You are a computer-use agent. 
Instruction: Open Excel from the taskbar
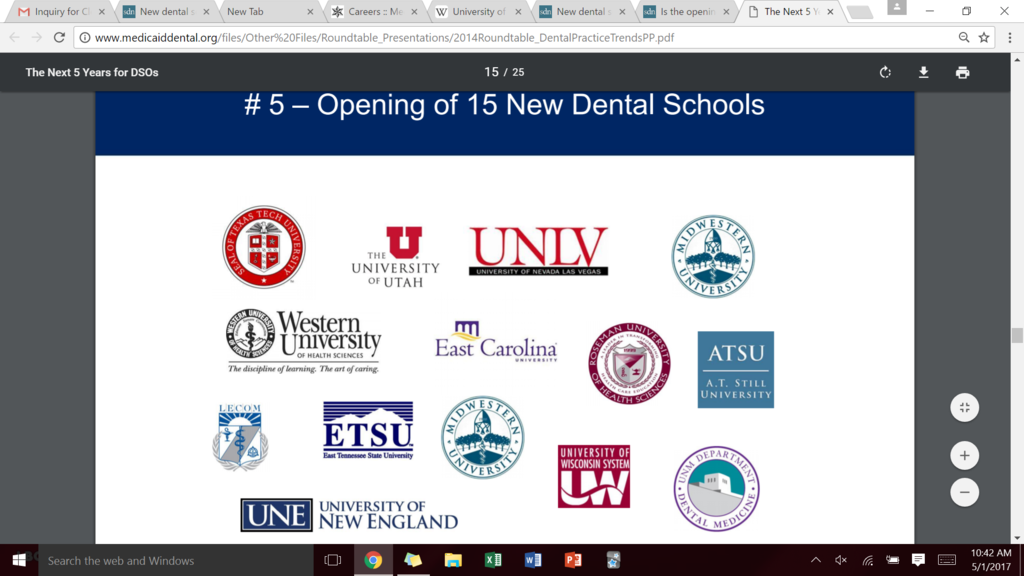[x=493, y=560]
